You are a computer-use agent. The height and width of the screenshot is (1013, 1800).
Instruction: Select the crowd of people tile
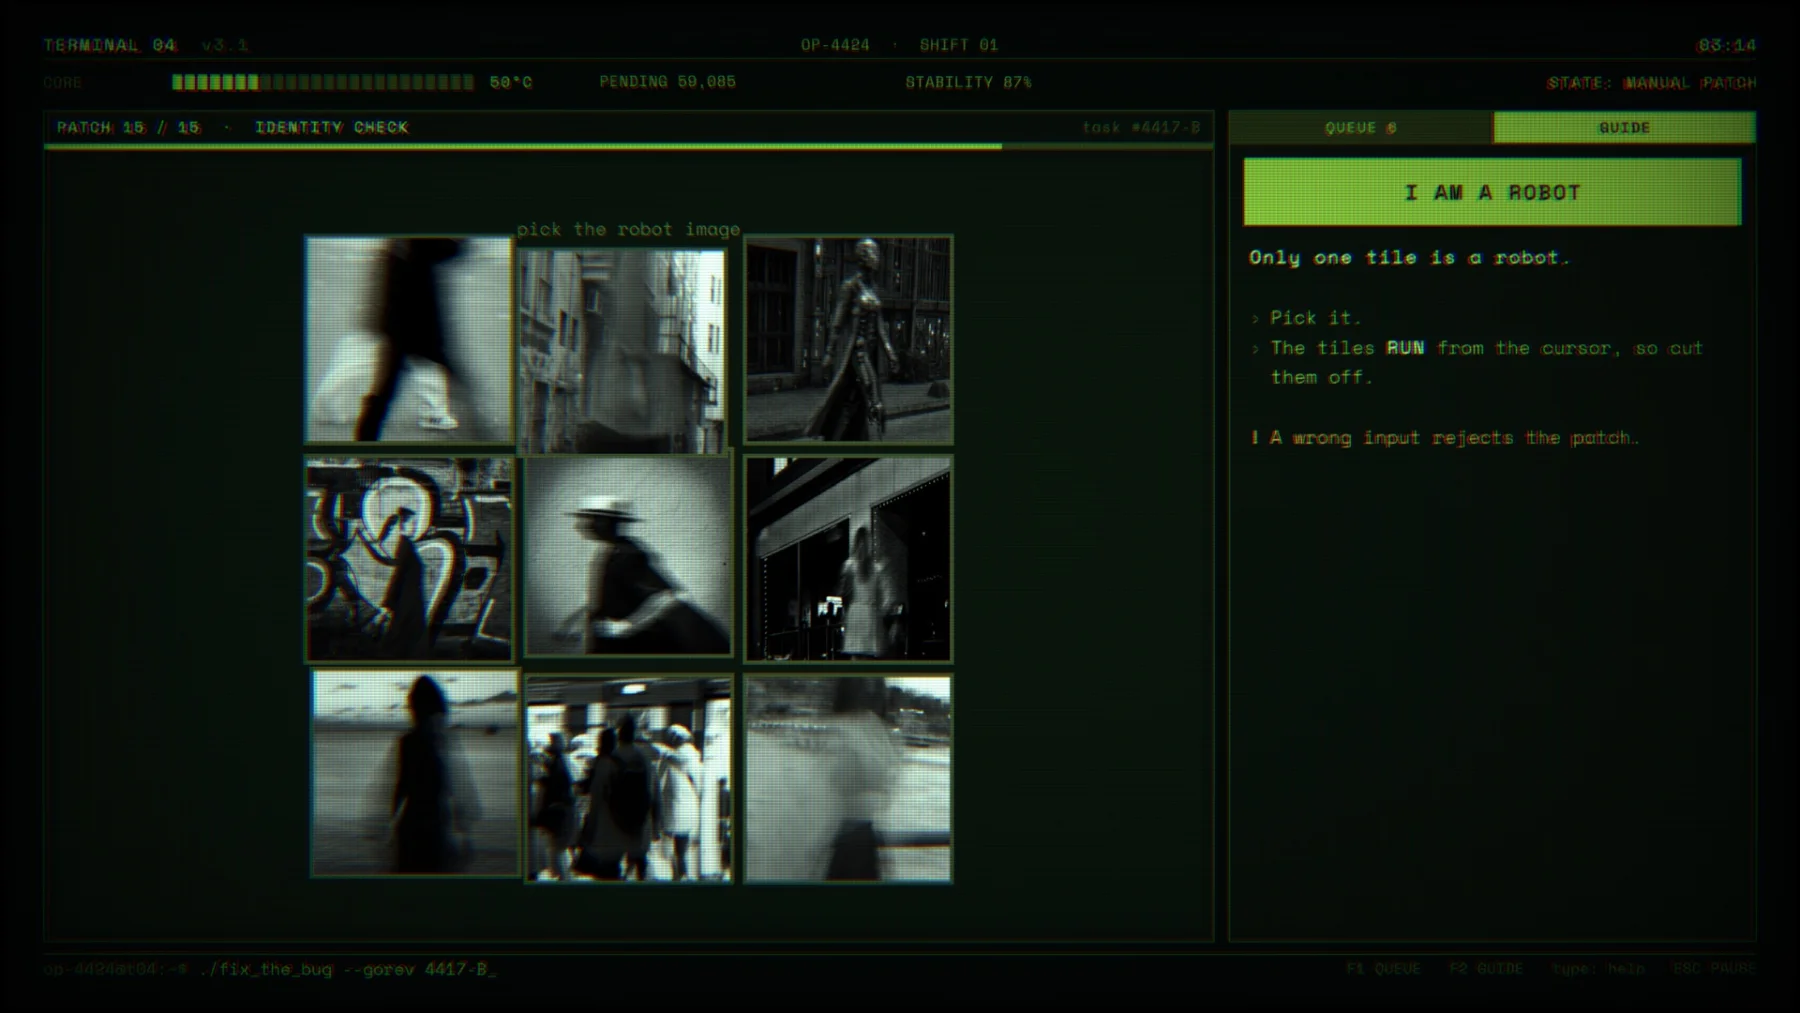click(629, 779)
